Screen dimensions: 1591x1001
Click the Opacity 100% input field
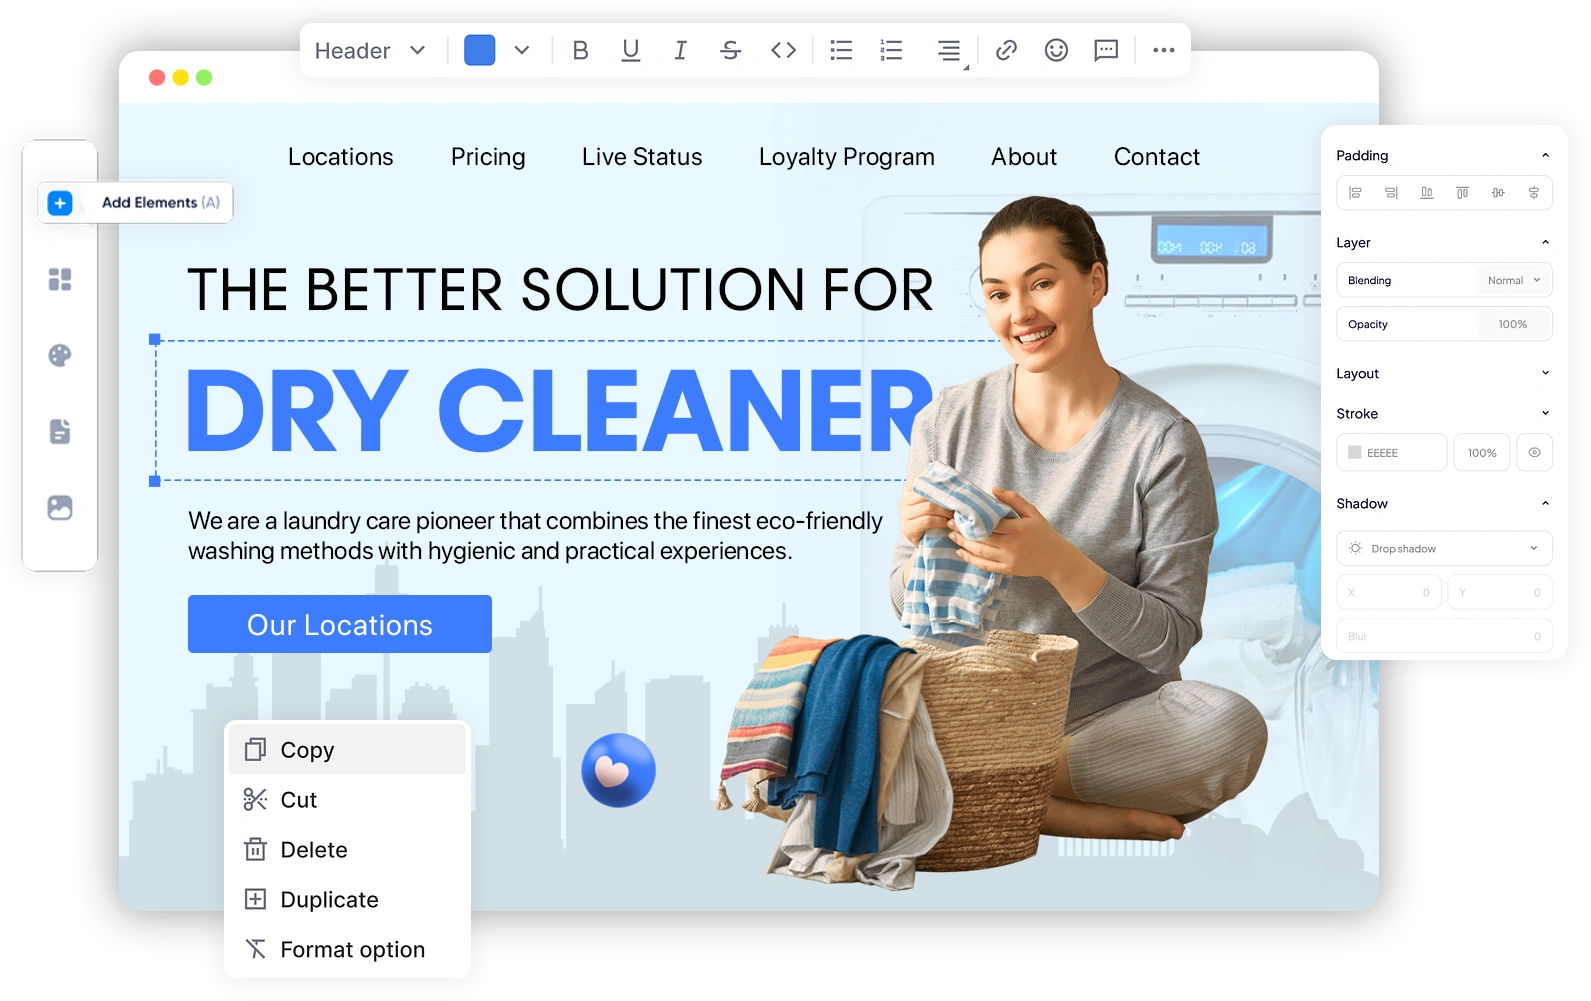[x=1512, y=325]
